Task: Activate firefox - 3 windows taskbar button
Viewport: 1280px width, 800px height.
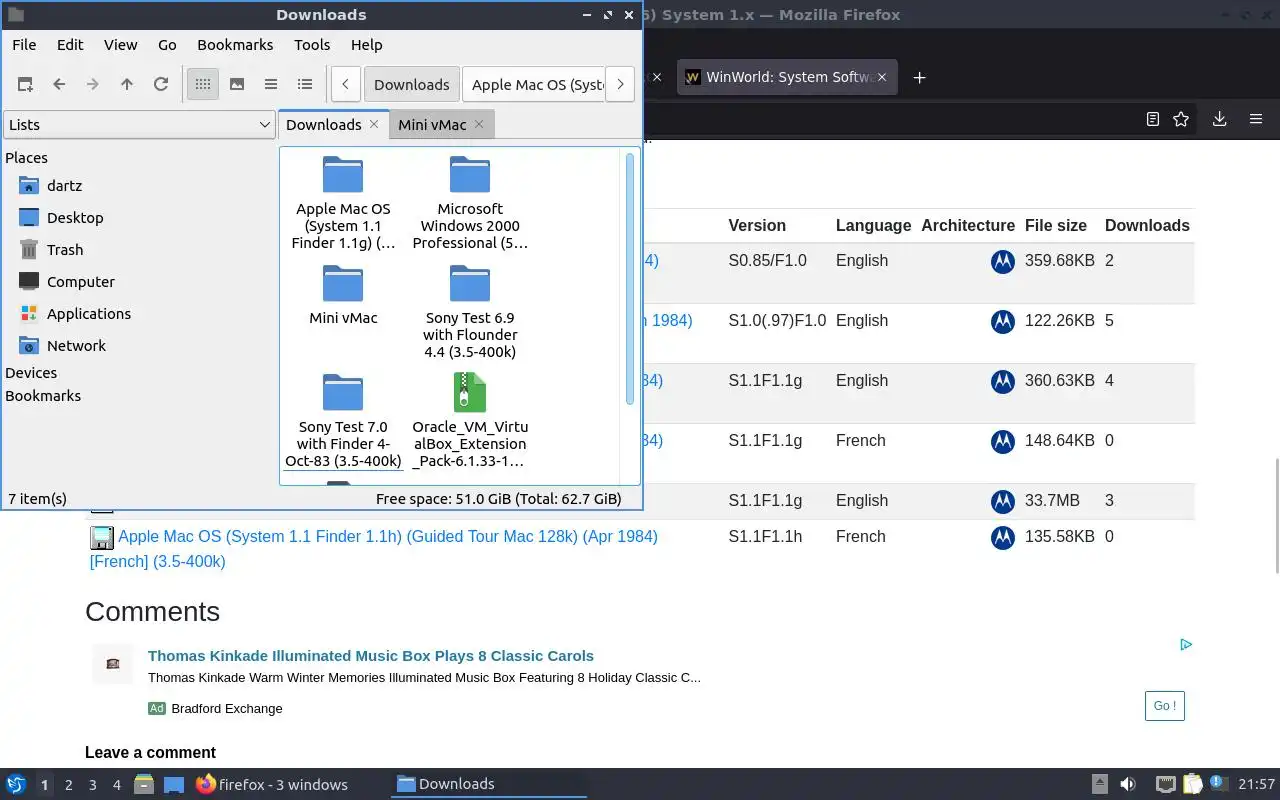Action: pos(272,784)
